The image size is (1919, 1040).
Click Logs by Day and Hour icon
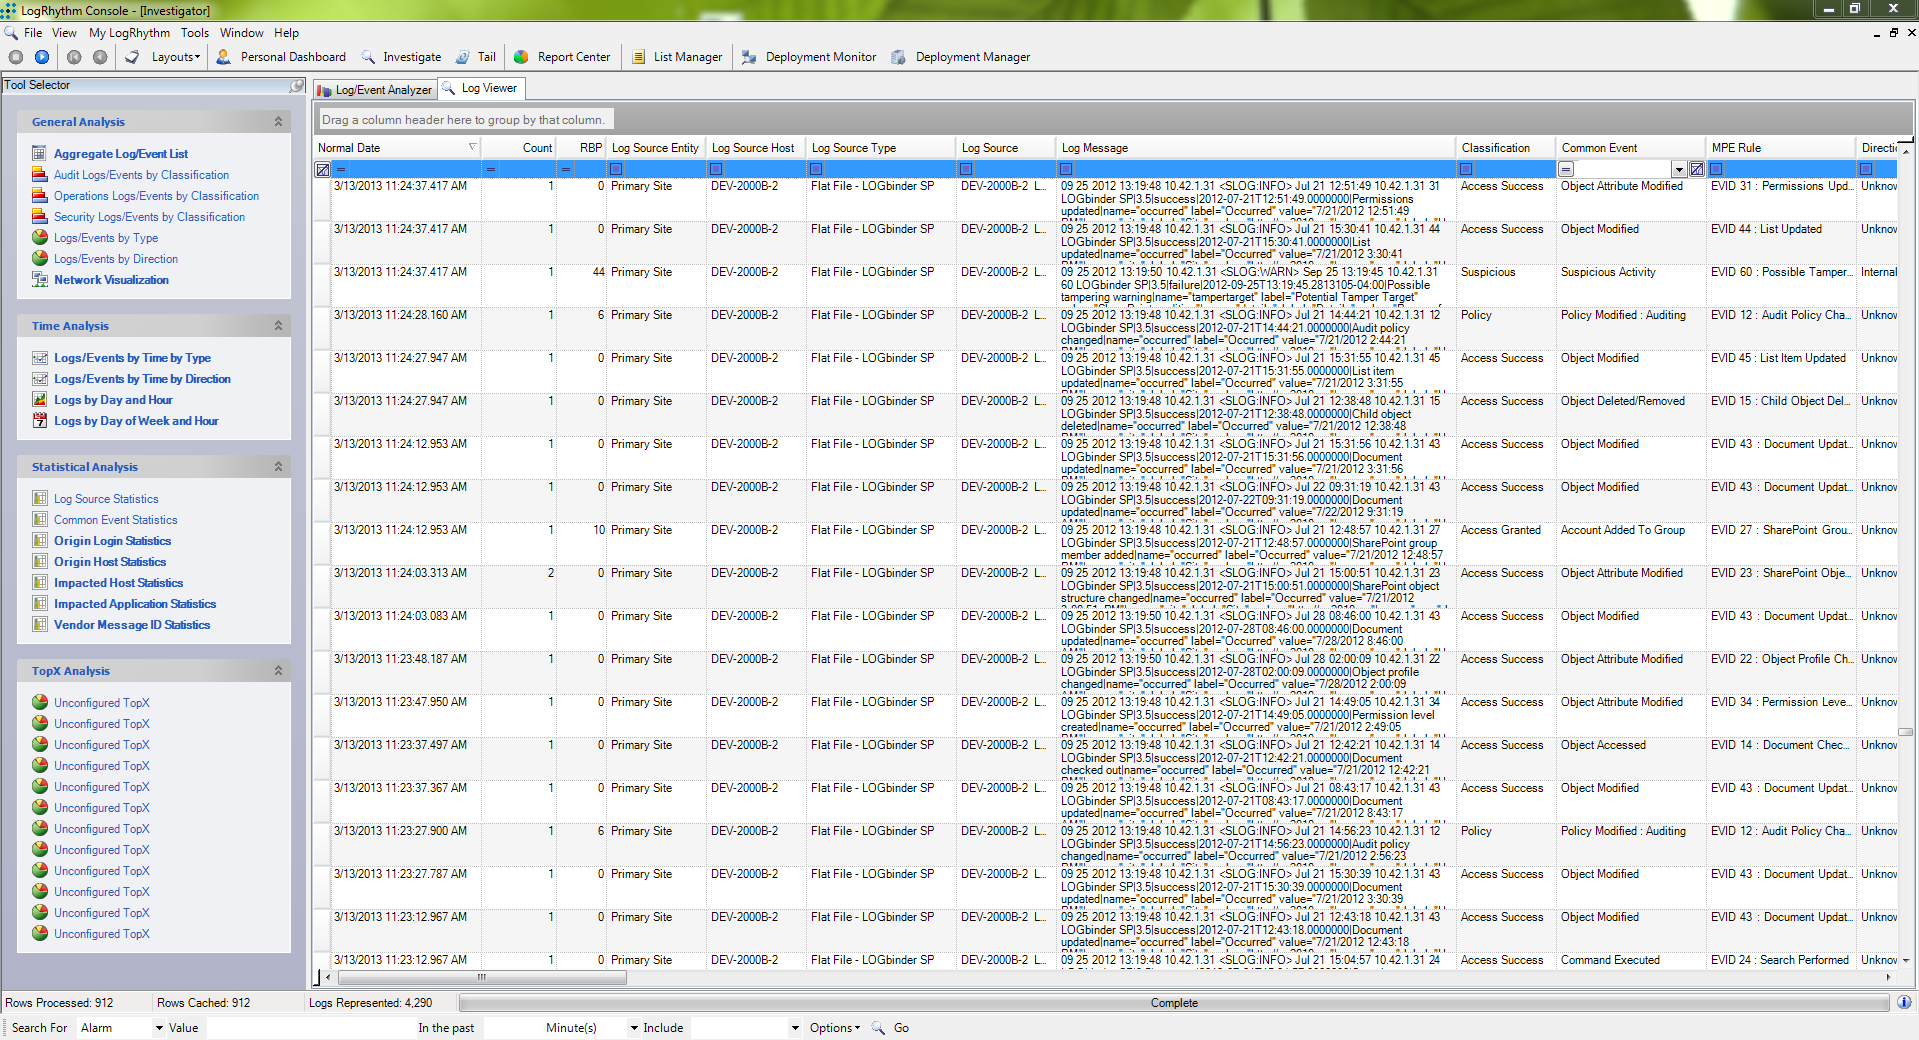(x=39, y=399)
